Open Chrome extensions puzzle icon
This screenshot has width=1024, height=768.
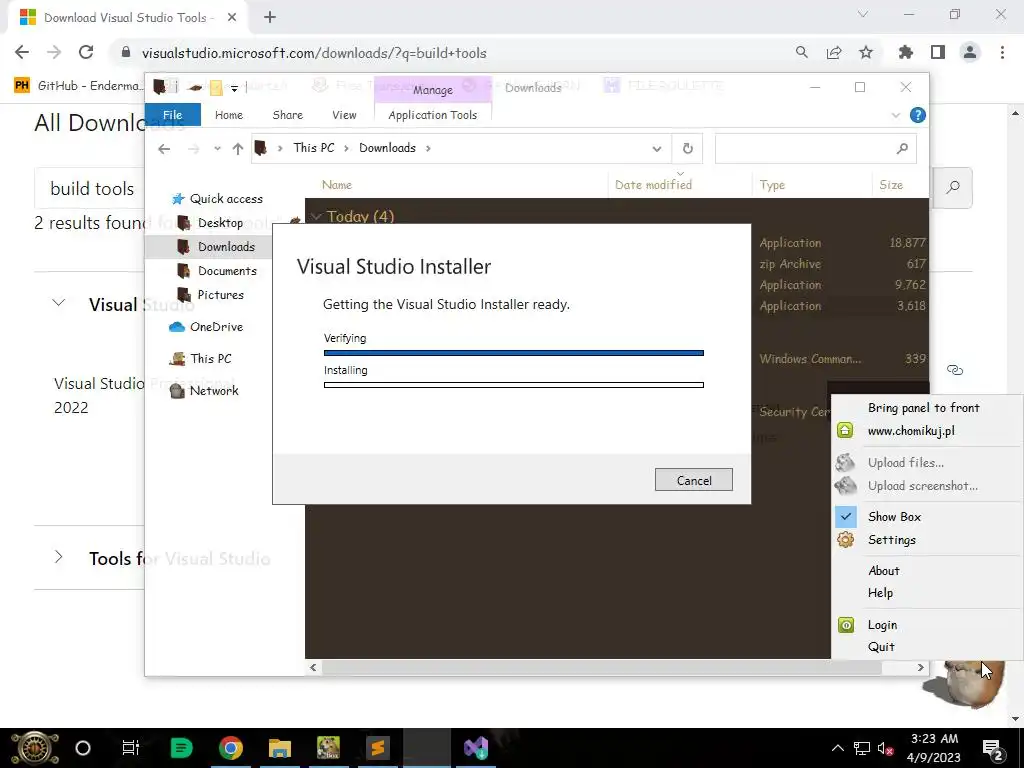(906, 52)
